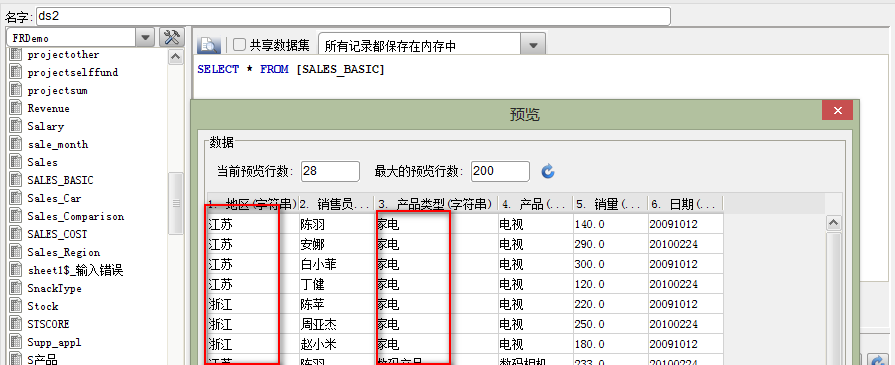Select the projectselffund table

click(72, 73)
